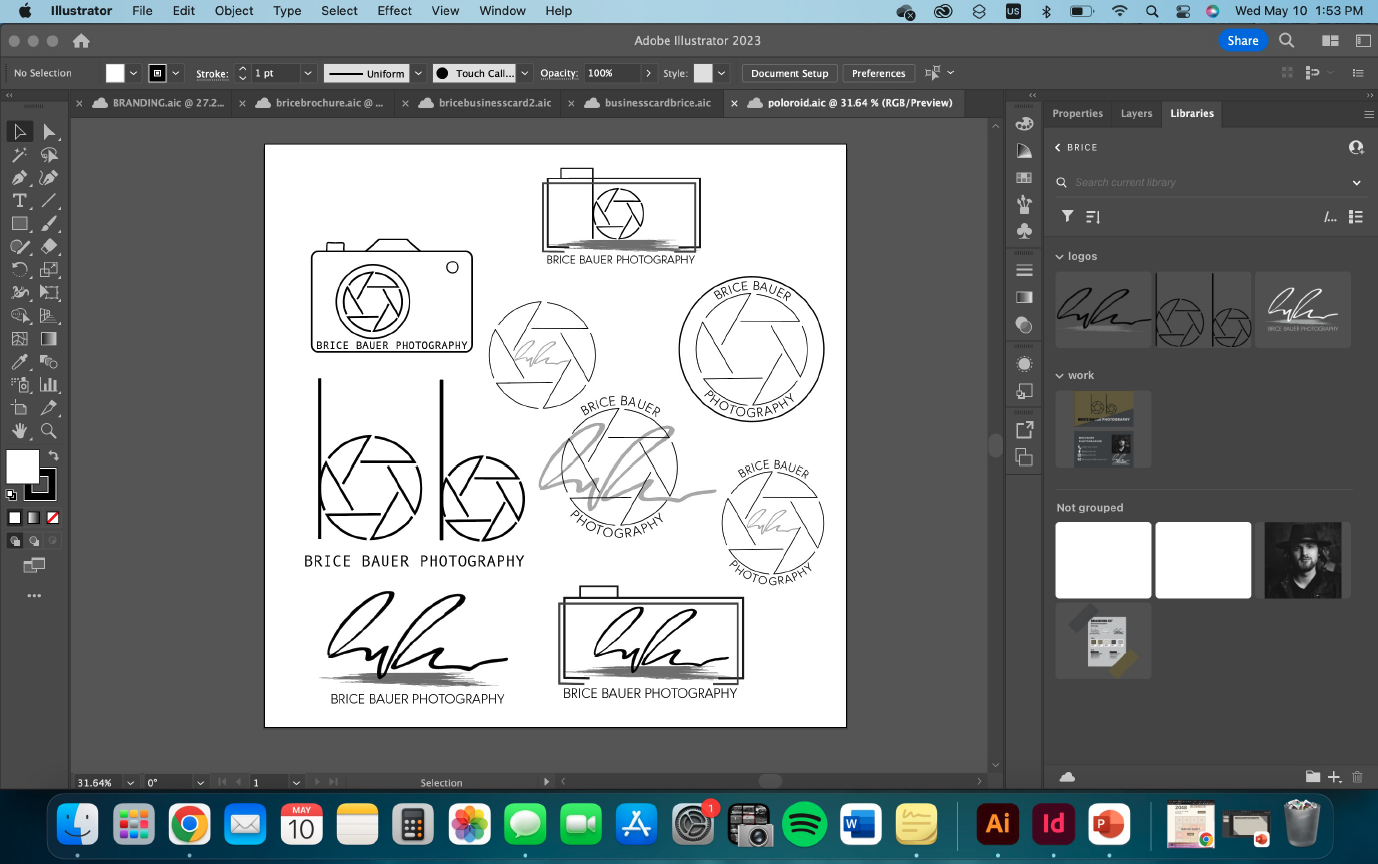Expand the Opacity value arrow
1378x864 pixels.
pyautogui.click(x=649, y=73)
